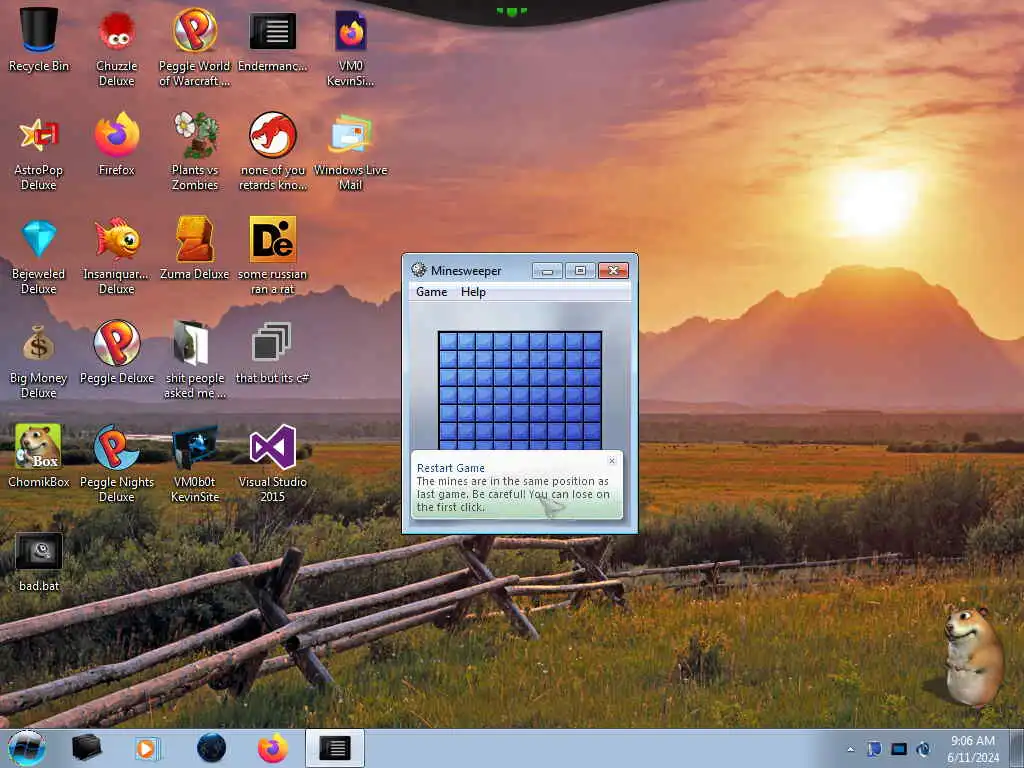Show hidden system tray icons
The height and width of the screenshot is (768, 1024).
click(850, 750)
